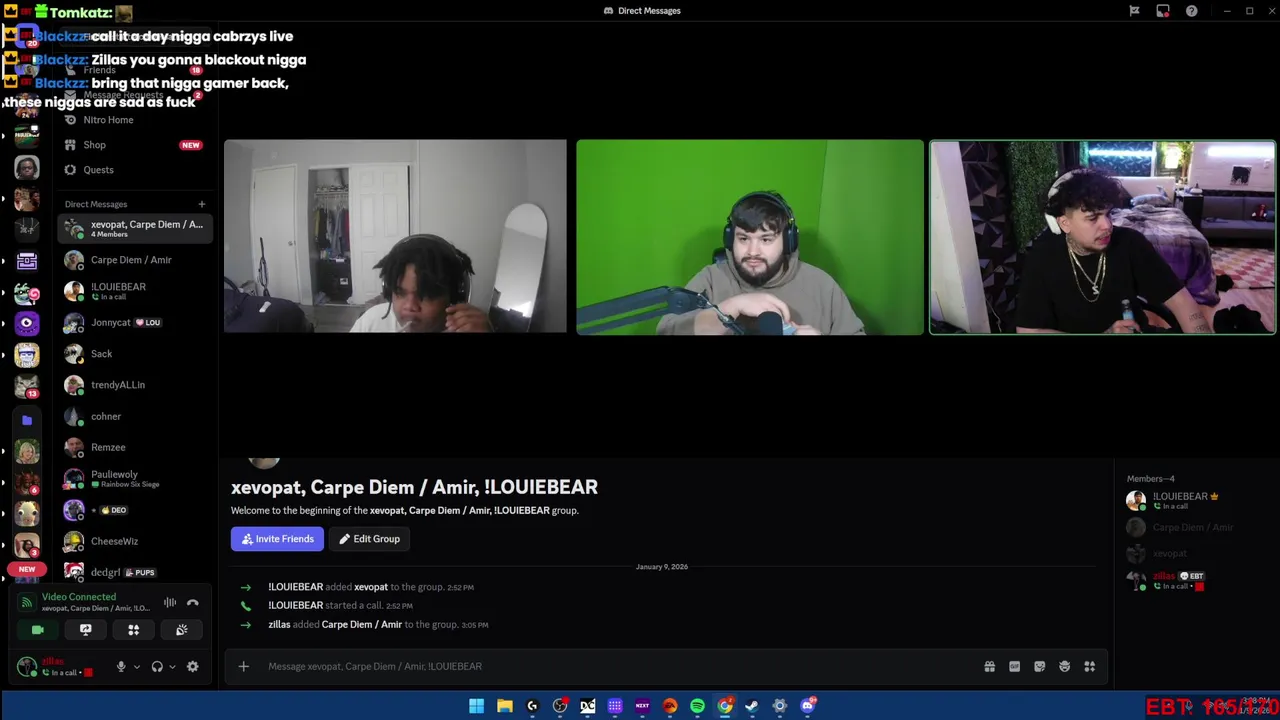Open DM with Sack
Viewport: 1280px width, 720px height.
pyautogui.click(x=135, y=354)
